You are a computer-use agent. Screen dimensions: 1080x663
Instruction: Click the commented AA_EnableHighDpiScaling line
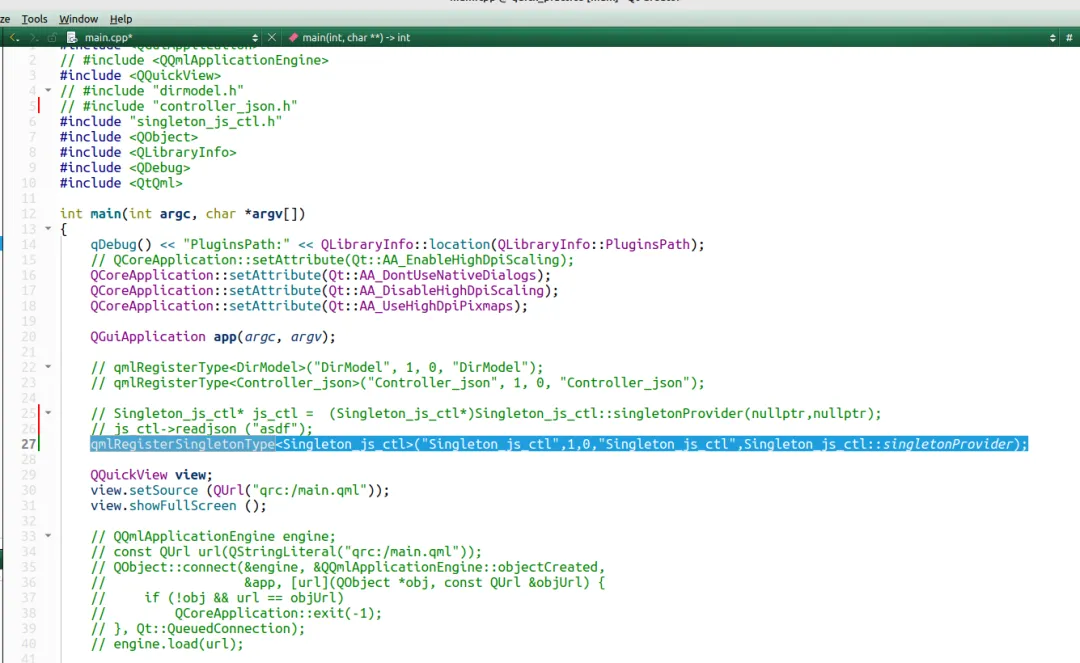tap(332, 260)
